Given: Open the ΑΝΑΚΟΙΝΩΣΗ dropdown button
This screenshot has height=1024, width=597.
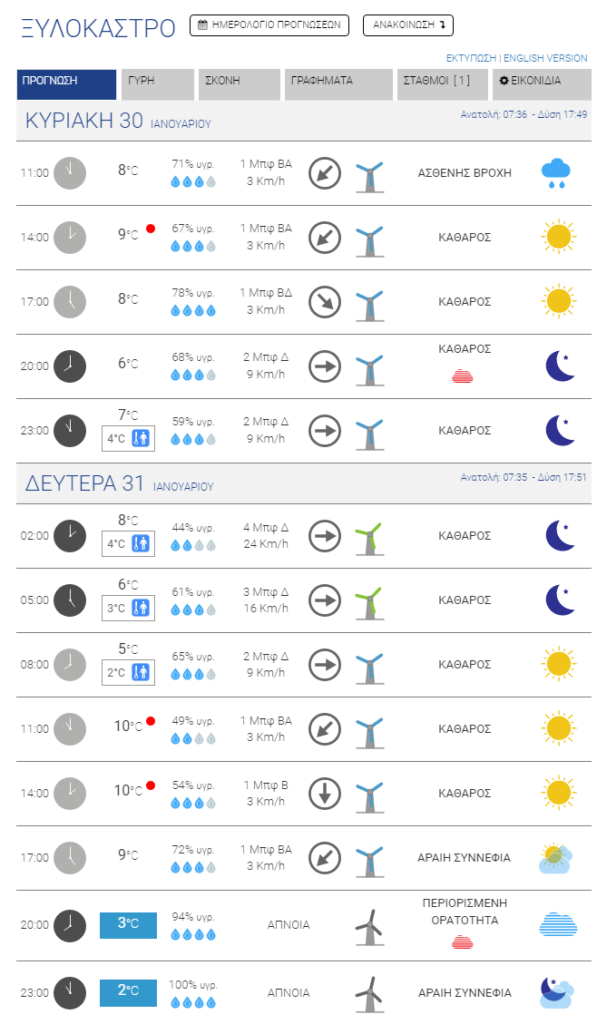Looking at the screenshot, I should (x=408, y=25).
